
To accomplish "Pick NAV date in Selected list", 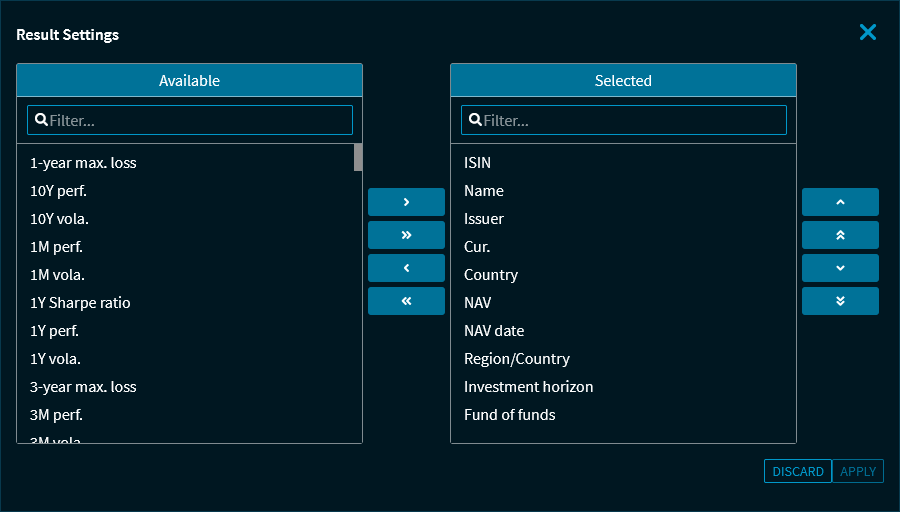I will click(x=494, y=331).
